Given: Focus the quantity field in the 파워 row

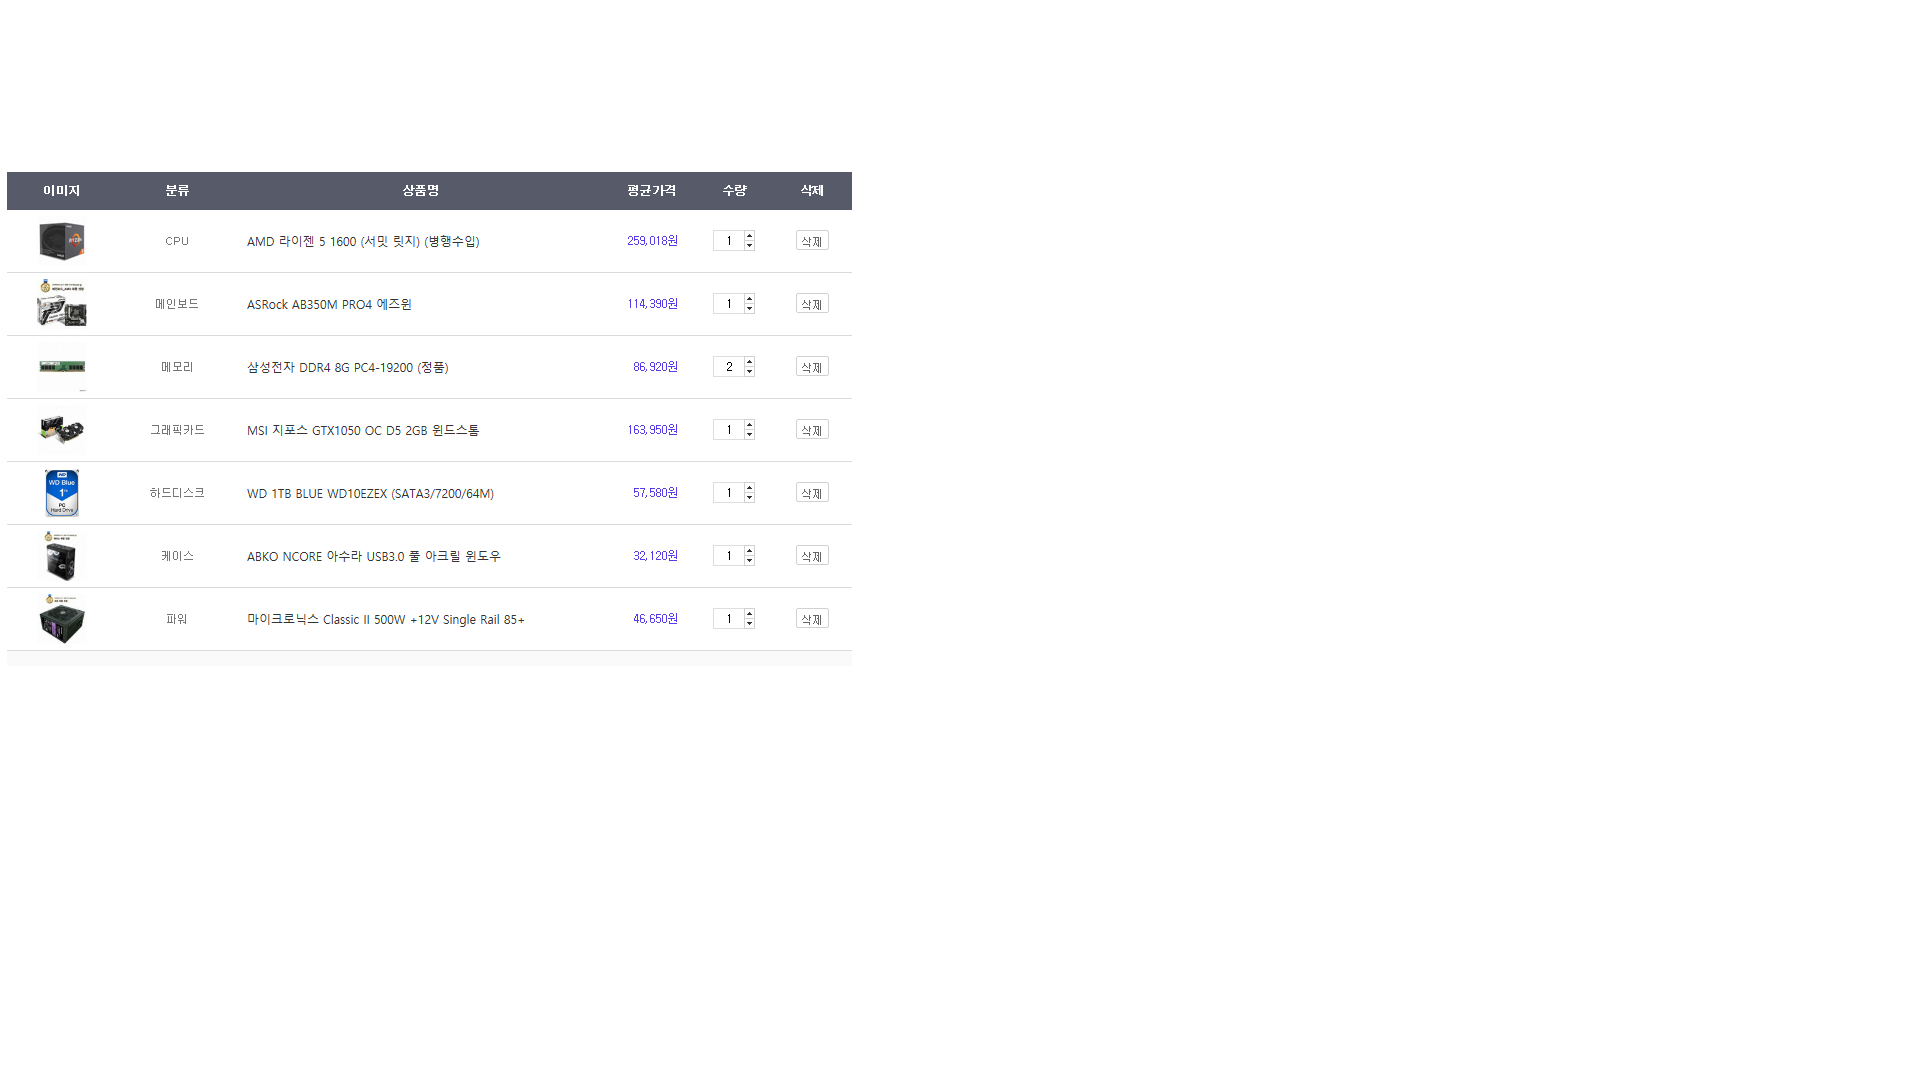Looking at the screenshot, I should (729, 619).
